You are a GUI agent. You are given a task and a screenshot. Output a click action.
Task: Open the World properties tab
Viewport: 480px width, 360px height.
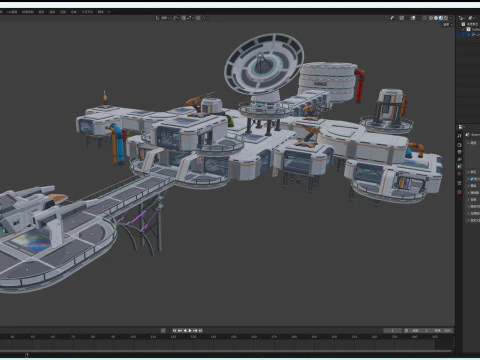pos(459,173)
